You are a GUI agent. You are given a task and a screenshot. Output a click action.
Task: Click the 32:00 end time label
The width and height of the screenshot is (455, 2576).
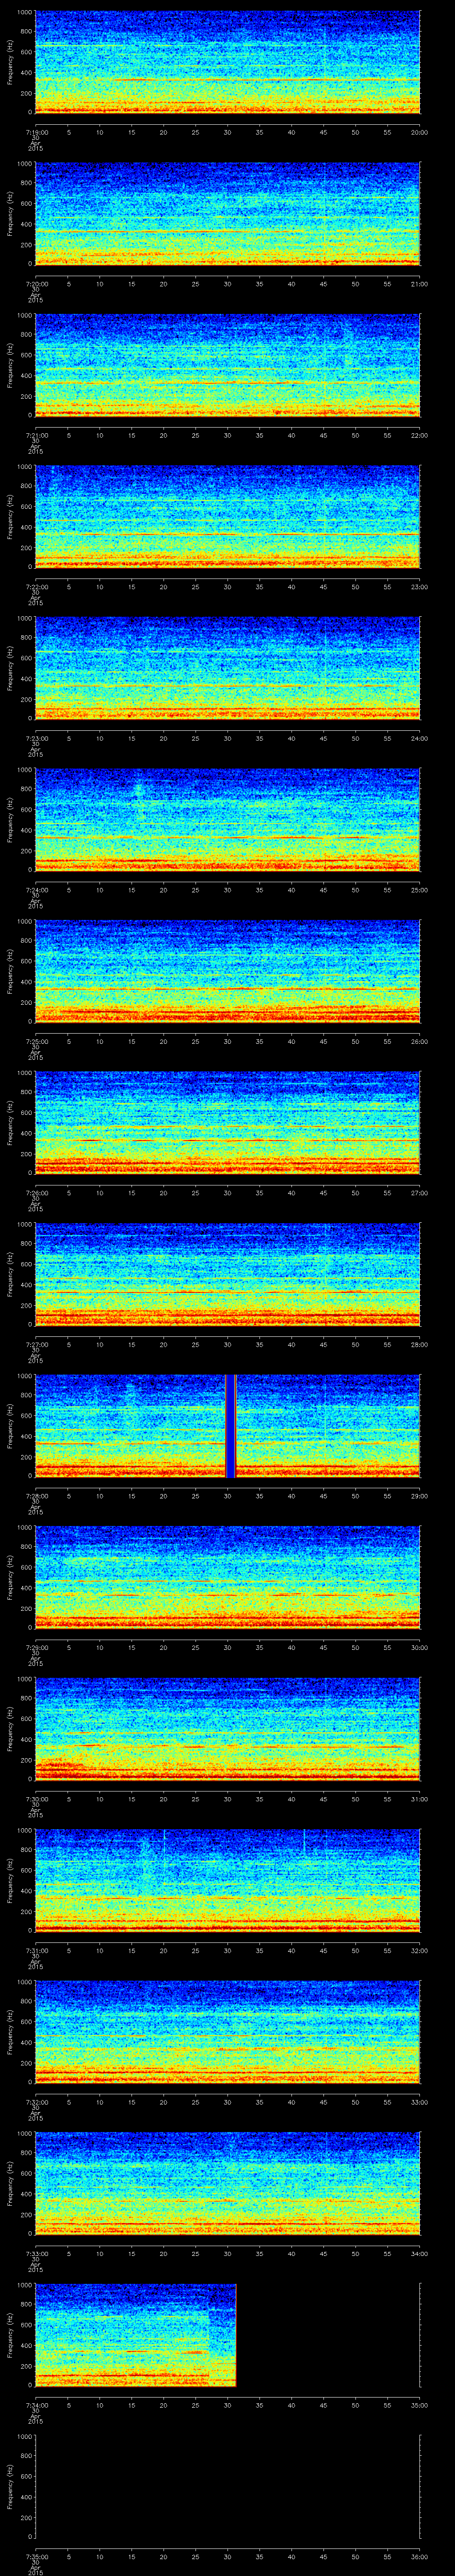point(419,1950)
